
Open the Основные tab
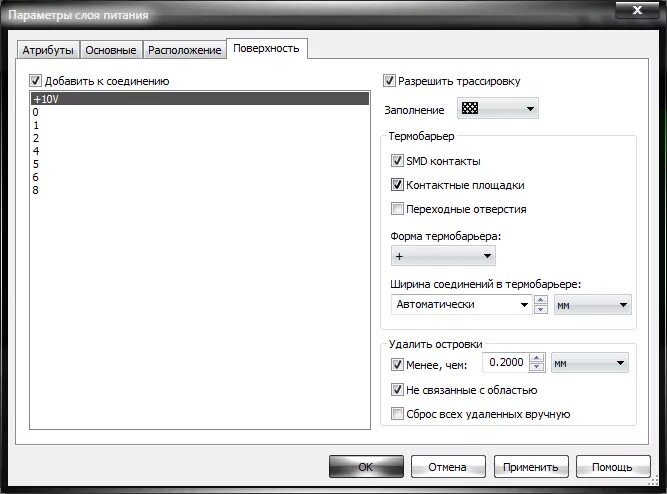(111, 50)
